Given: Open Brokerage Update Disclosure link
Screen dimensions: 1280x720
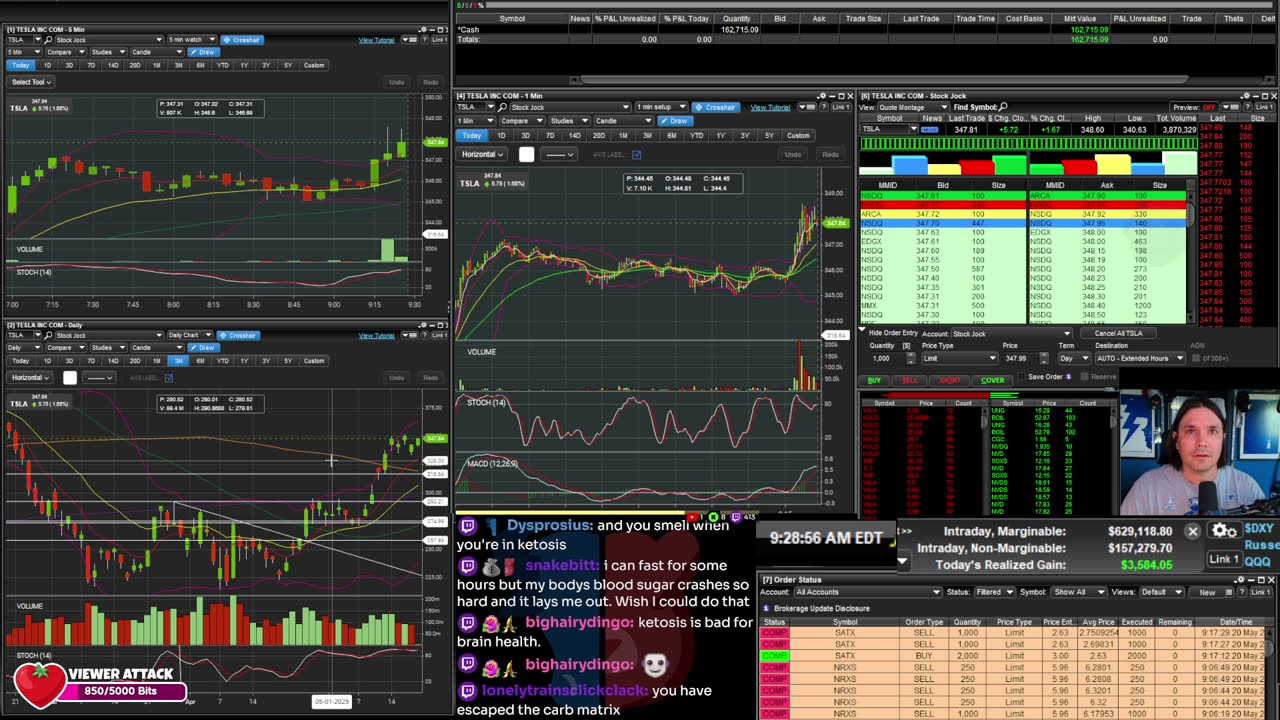Looking at the screenshot, I should coord(822,608).
